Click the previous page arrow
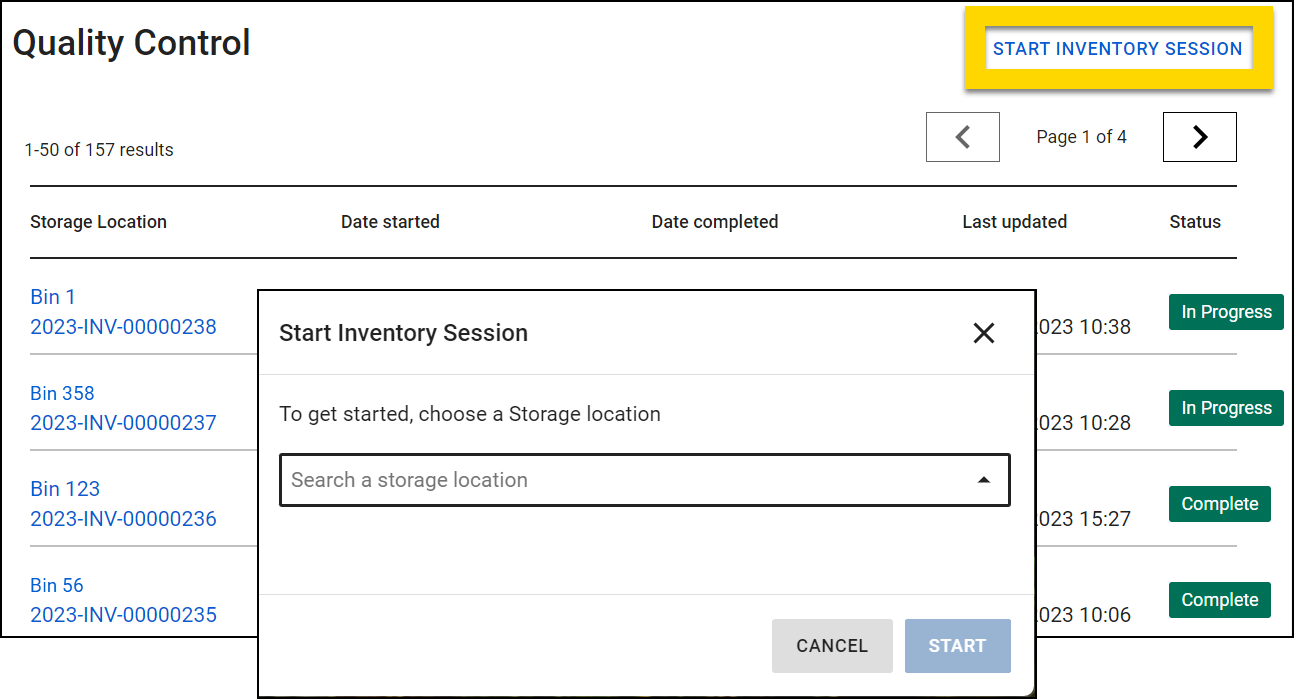 [x=962, y=136]
